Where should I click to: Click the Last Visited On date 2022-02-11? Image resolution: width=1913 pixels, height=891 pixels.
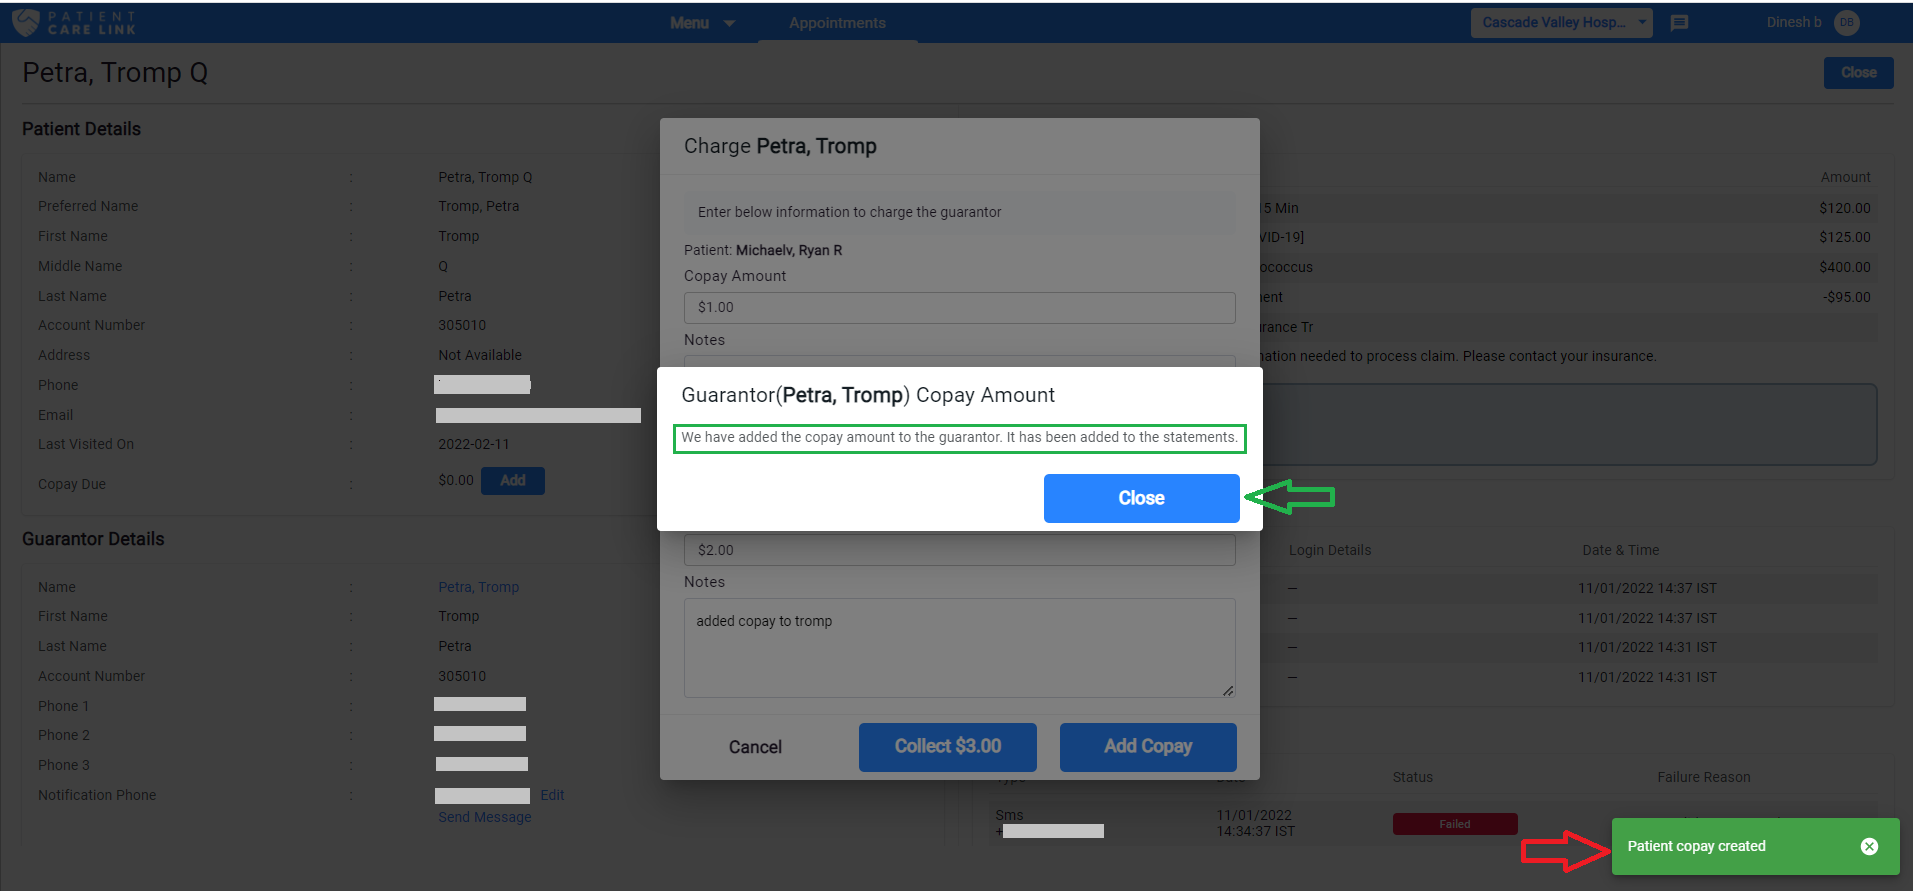tap(473, 444)
